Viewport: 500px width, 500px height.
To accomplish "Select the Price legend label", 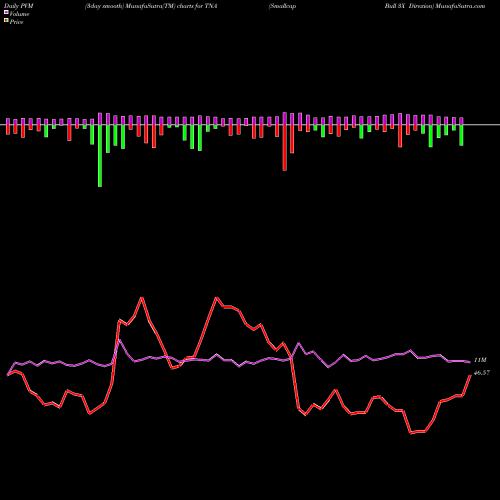I will pyautogui.click(x=16, y=22).
